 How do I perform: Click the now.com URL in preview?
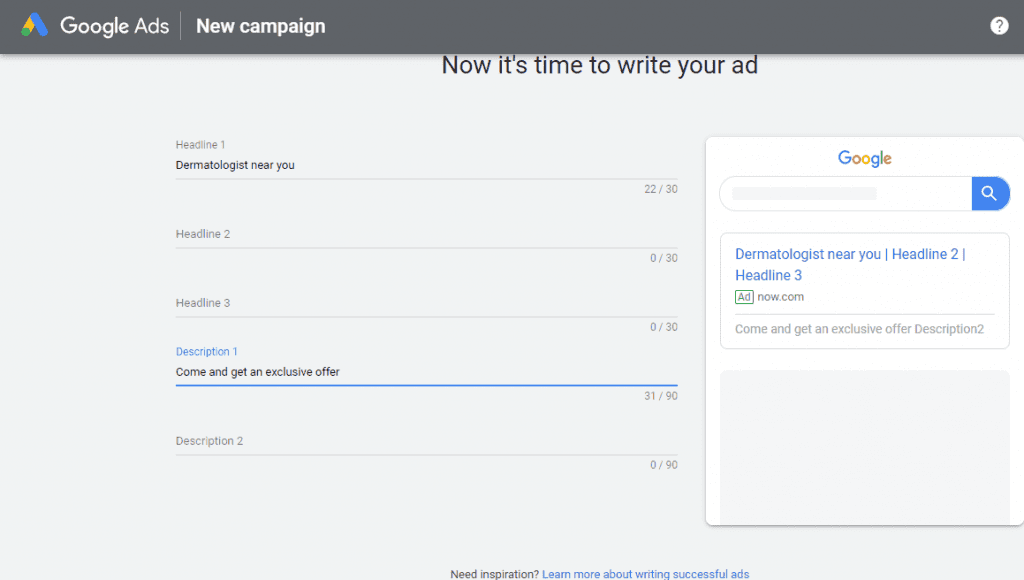[780, 297]
